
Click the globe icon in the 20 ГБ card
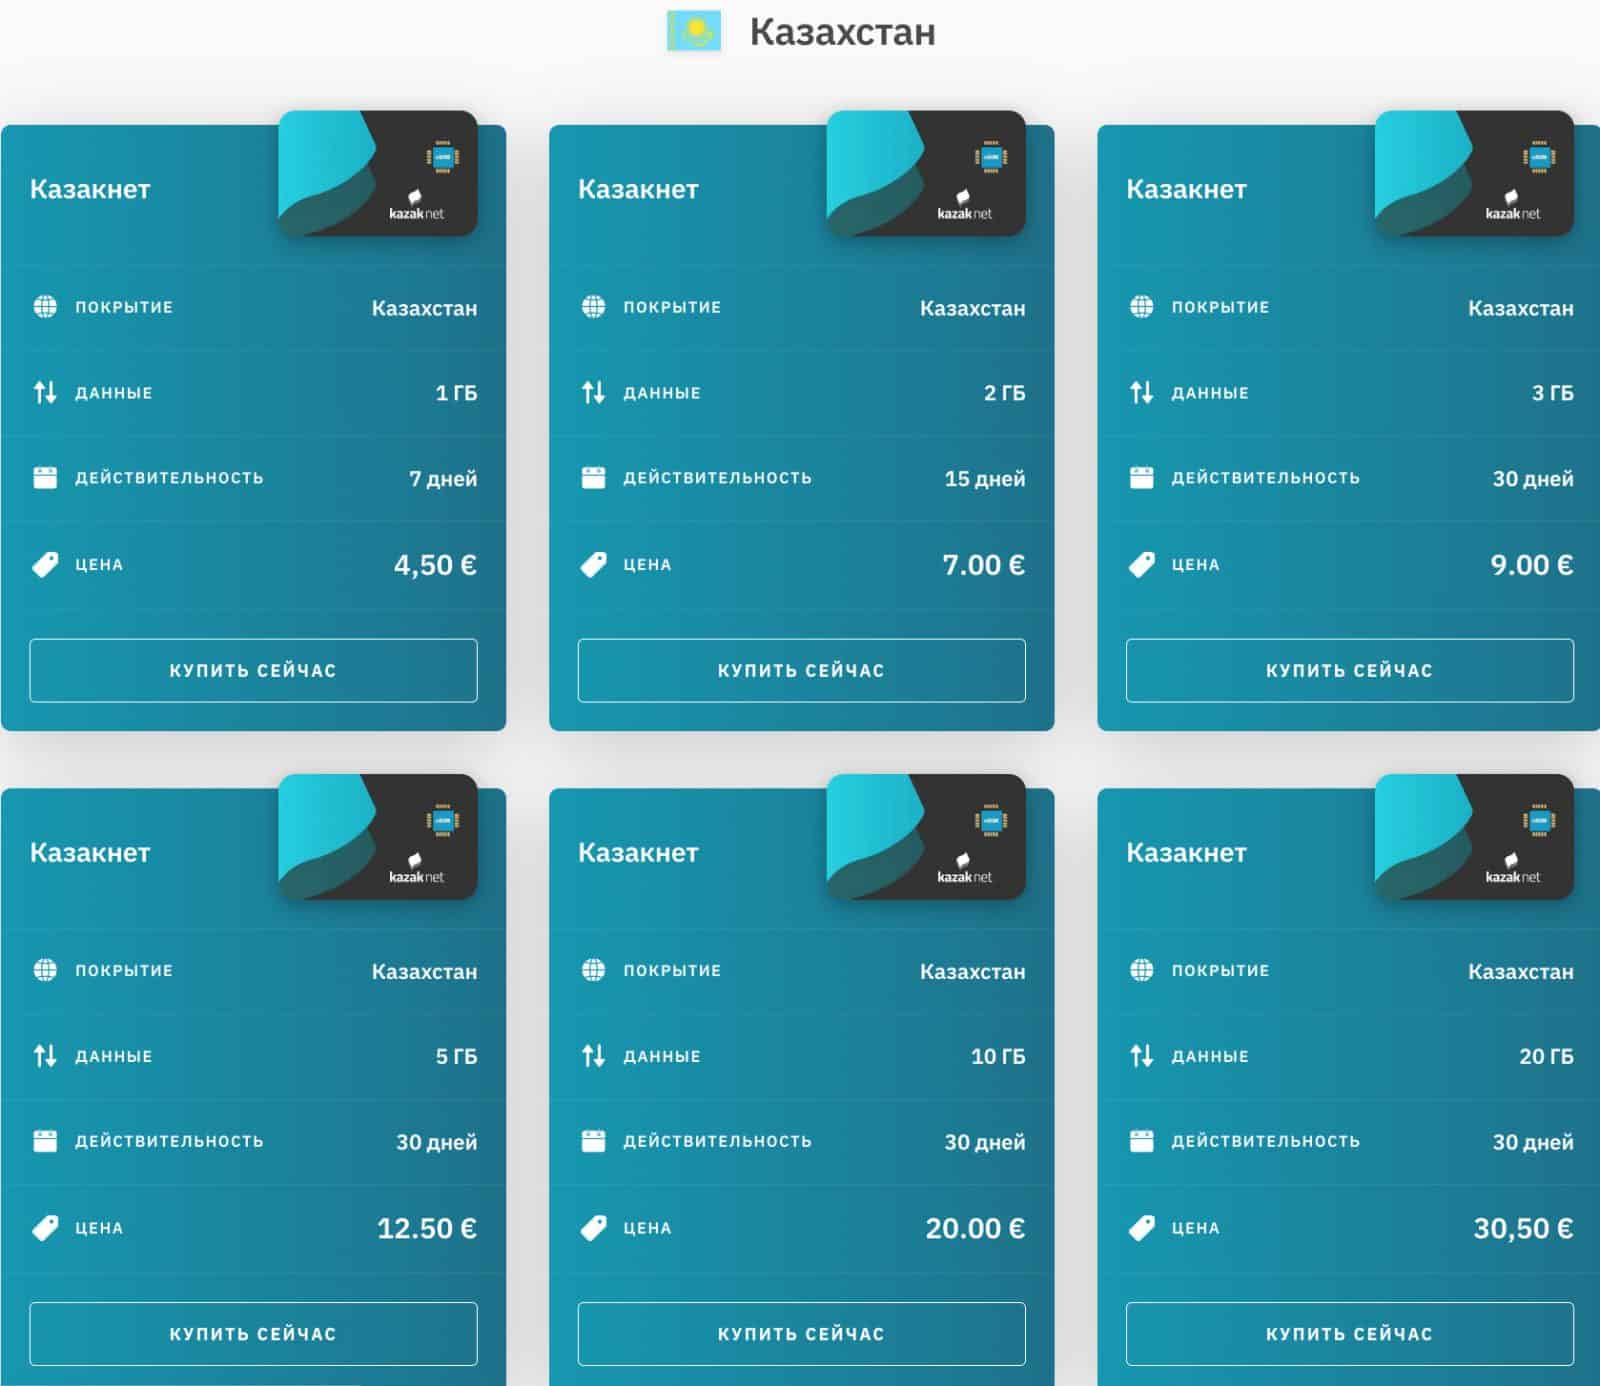[1141, 969]
